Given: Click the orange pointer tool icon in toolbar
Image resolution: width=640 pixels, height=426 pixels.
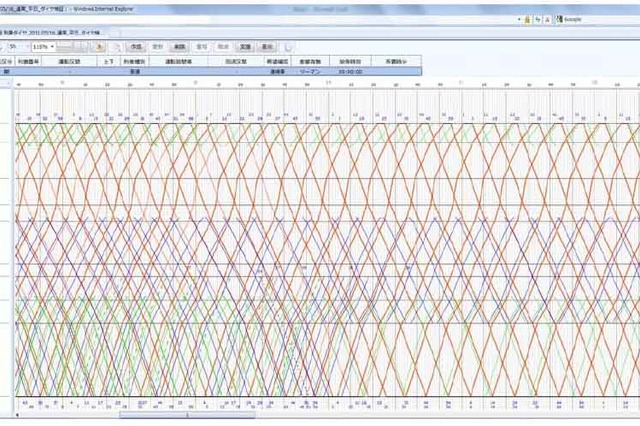Looking at the screenshot, I should pyautogui.click(x=102, y=47).
